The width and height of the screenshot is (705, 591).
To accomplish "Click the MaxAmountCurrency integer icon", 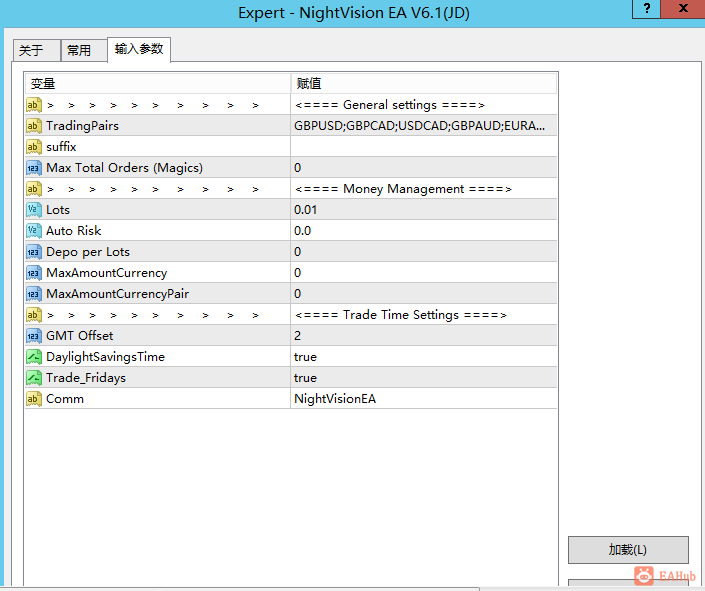I will [34, 273].
